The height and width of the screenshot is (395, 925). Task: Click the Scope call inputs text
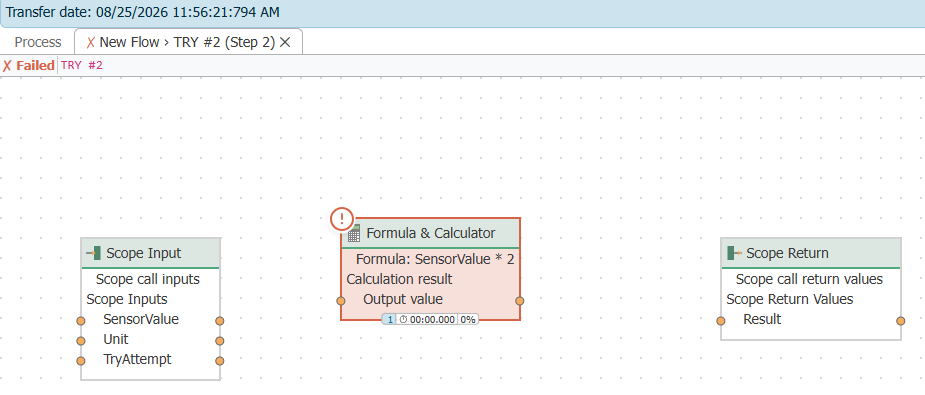tap(147, 279)
